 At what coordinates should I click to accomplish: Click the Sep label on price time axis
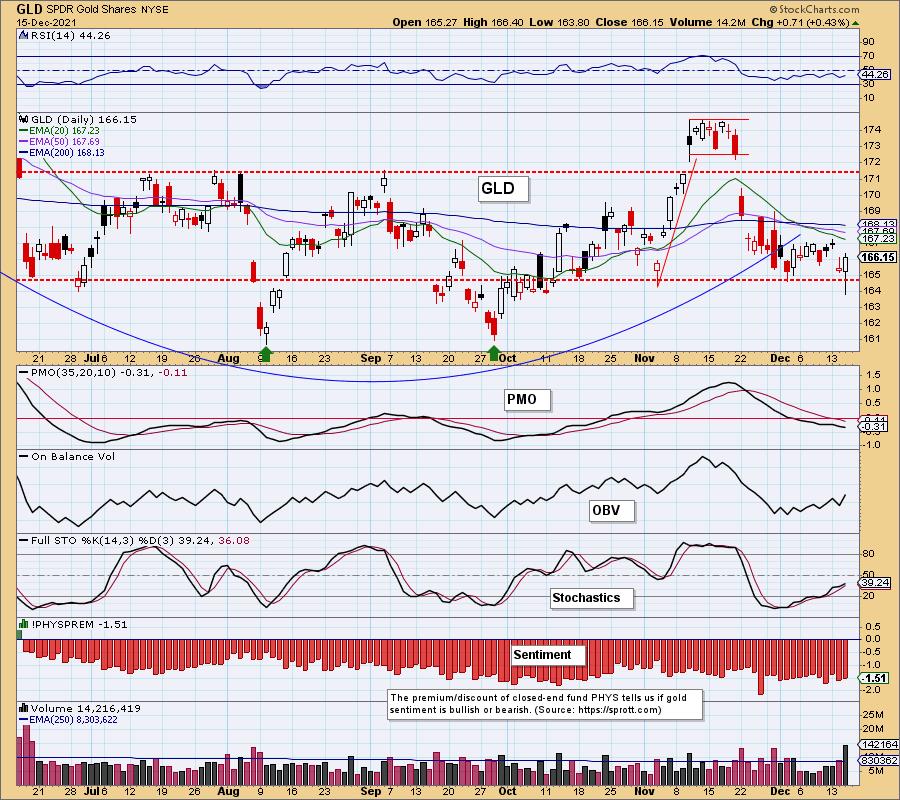tap(371, 358)
